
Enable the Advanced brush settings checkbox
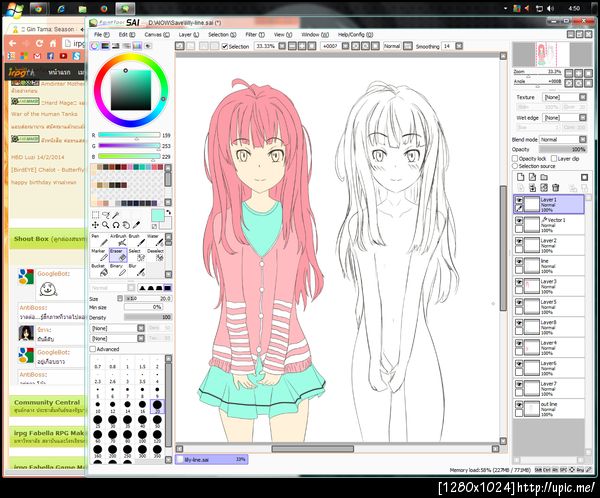pyautogui.click(x=93, y=349)
